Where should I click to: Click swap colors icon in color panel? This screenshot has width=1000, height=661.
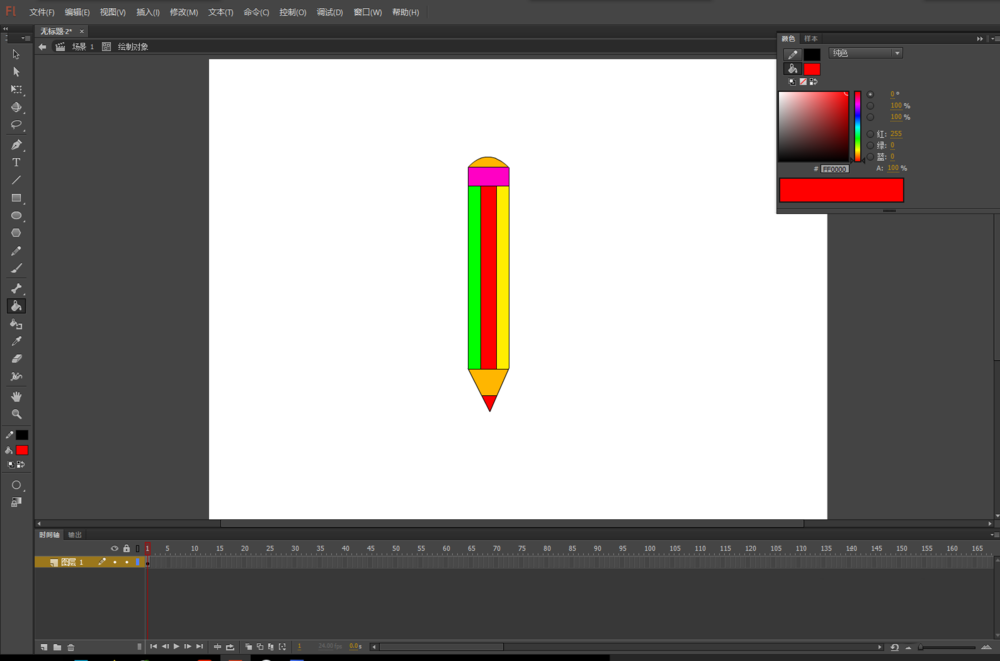(812, 82)
